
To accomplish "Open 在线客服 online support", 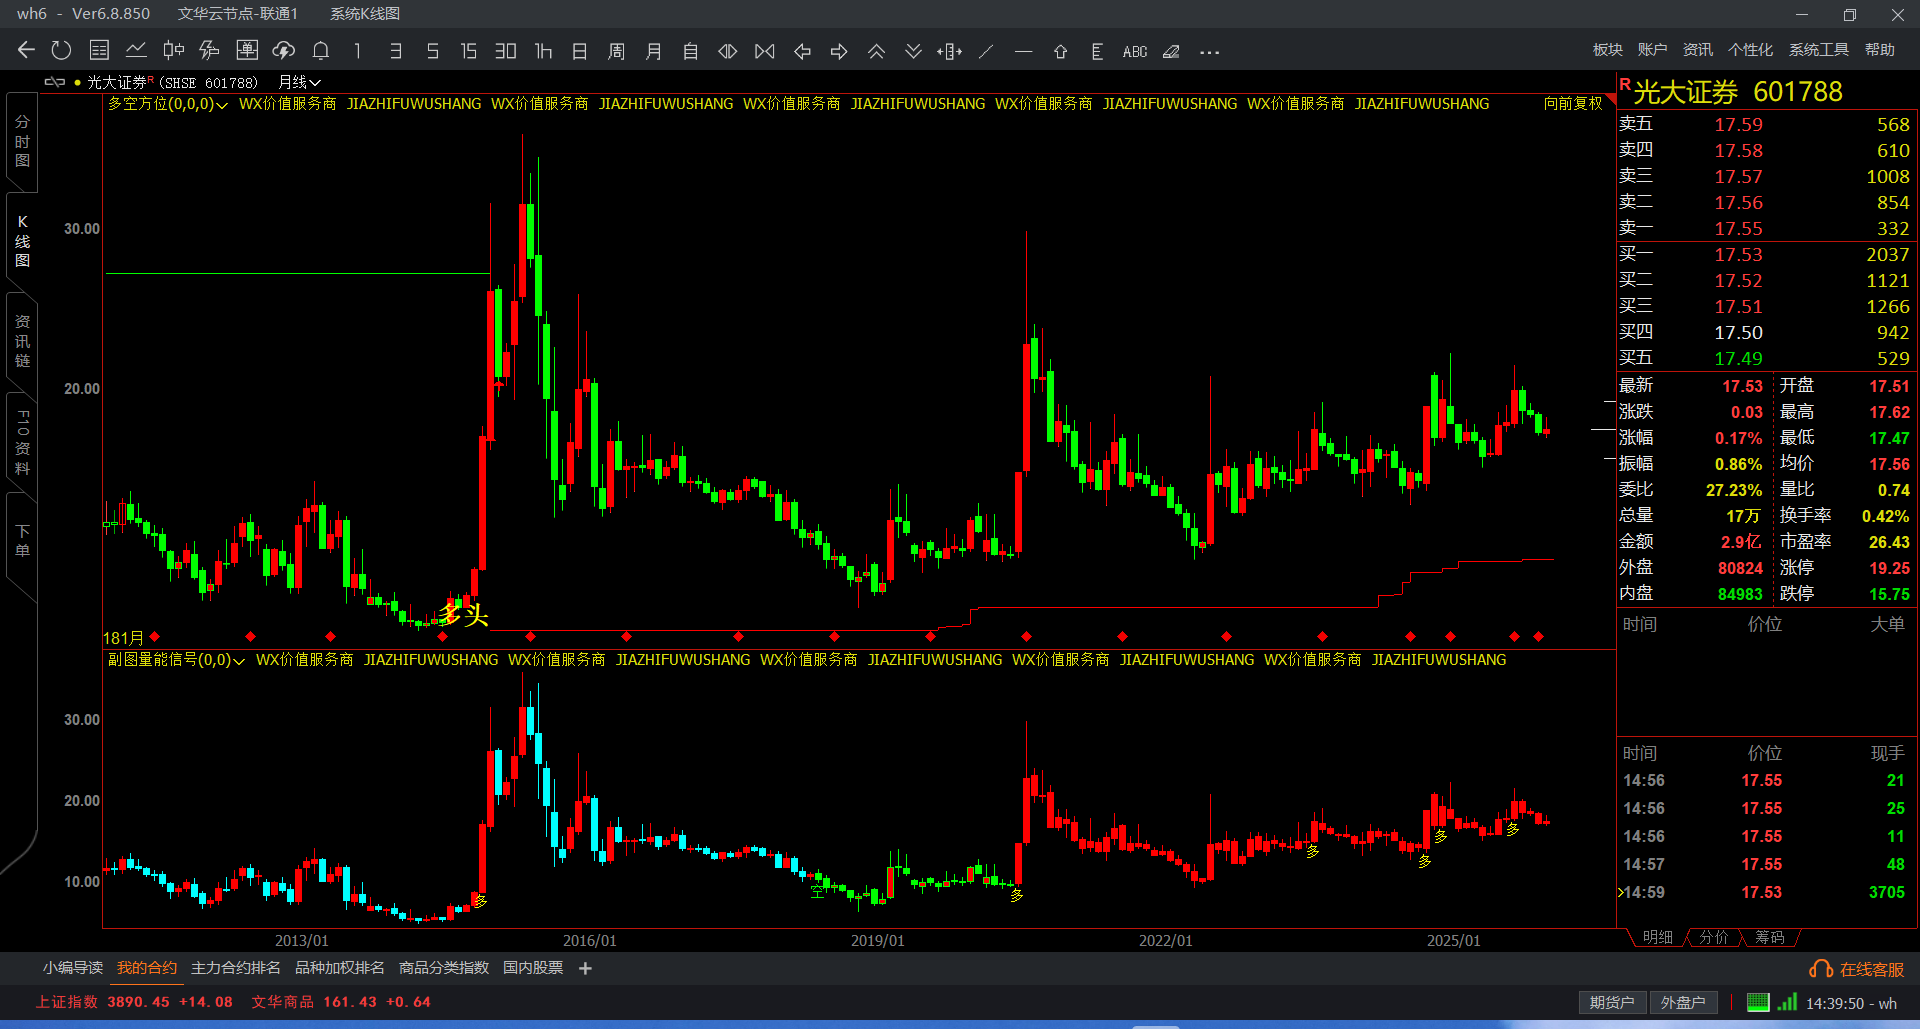I will pos(1857,969).
